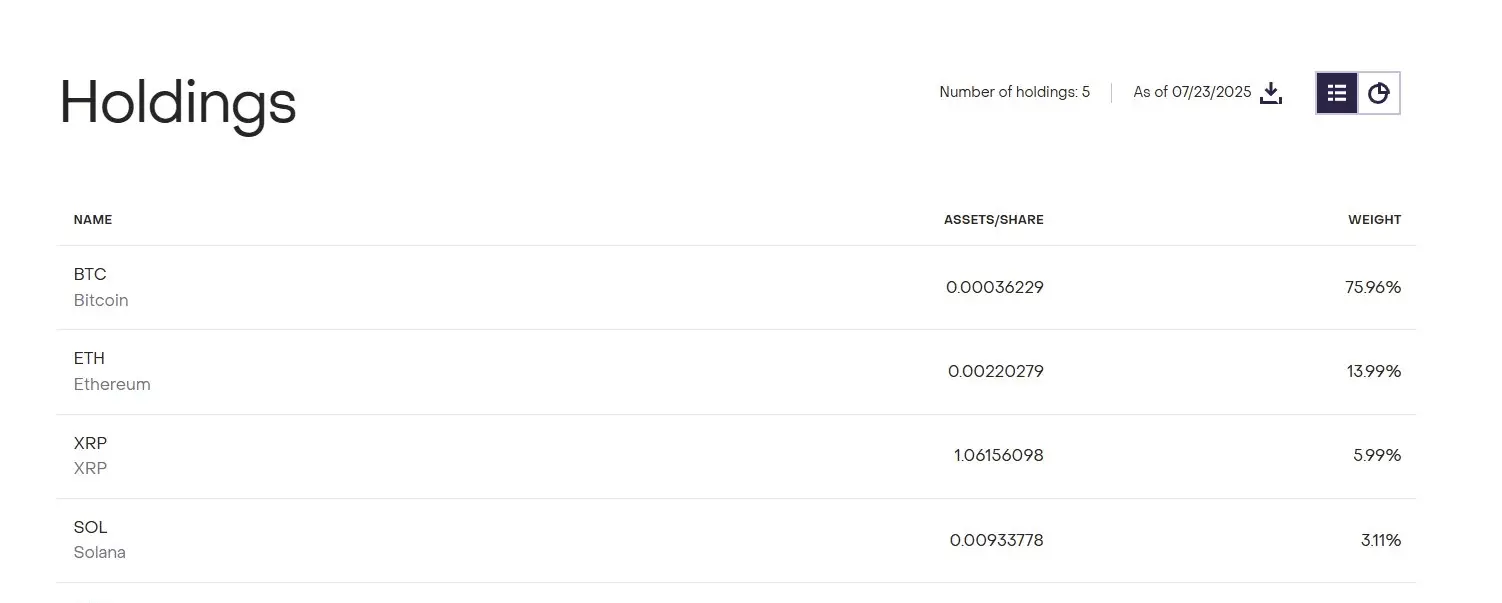Switch to list view of holdings
Viewport: 1502px width, 603px height.
1337,93
